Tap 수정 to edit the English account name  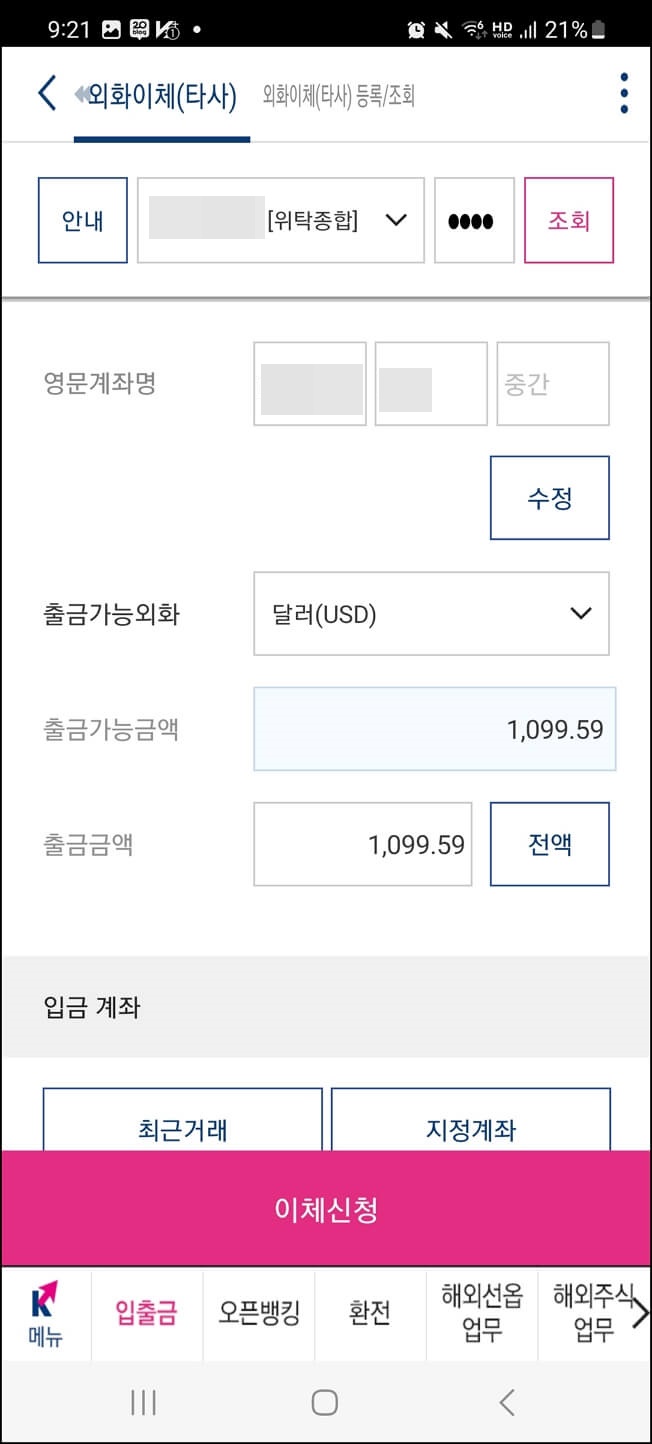[550, 497]
